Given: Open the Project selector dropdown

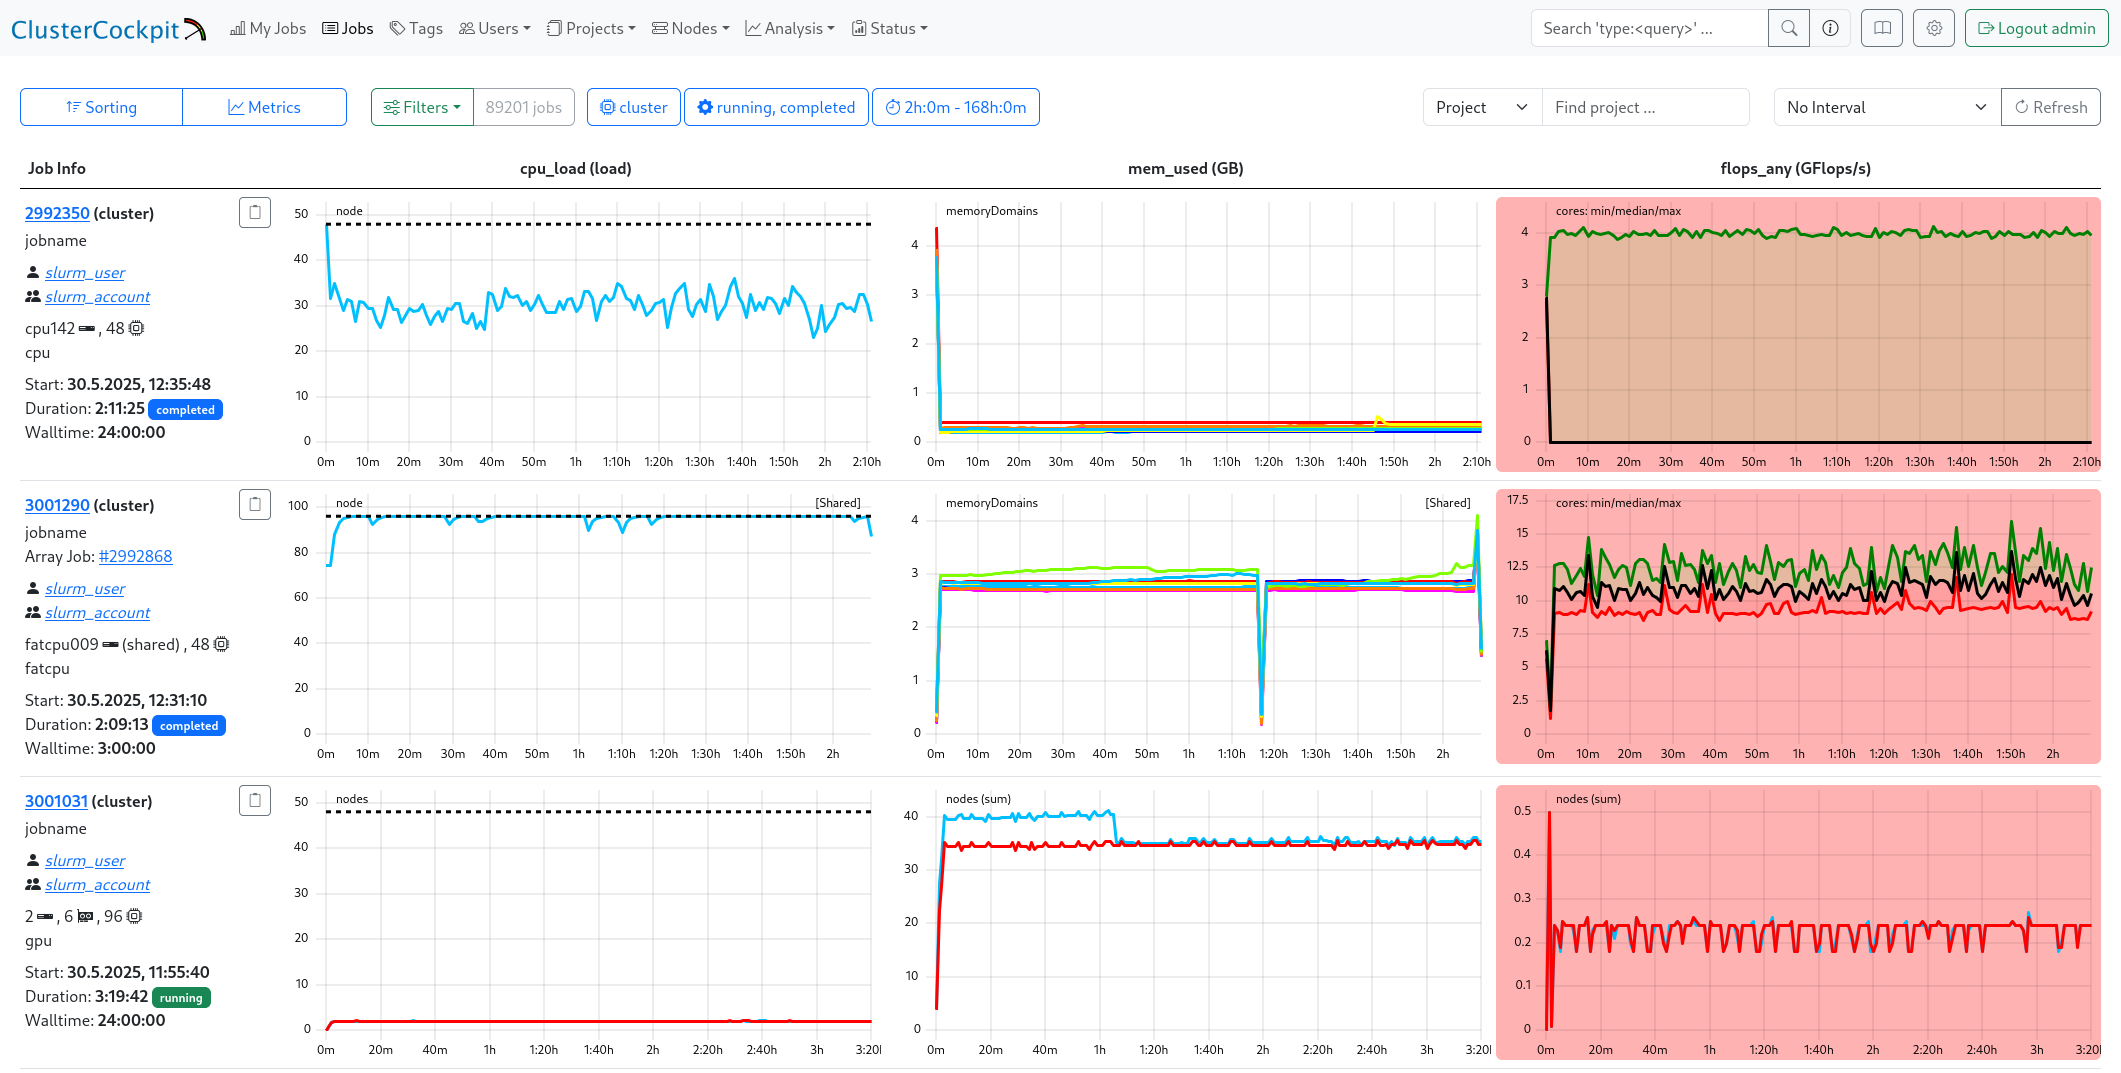Looking at the screenshot, I should click(x=1482, y=107).
